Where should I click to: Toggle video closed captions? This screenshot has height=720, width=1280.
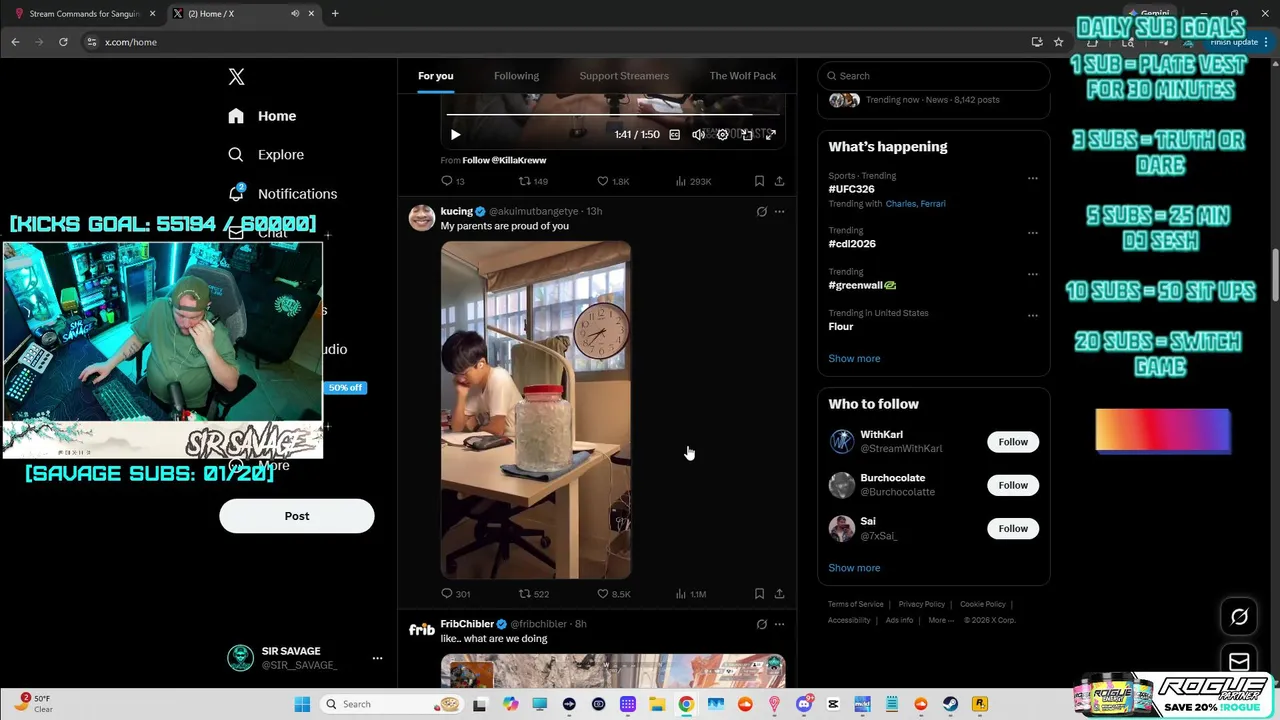(x=675, y=135)
